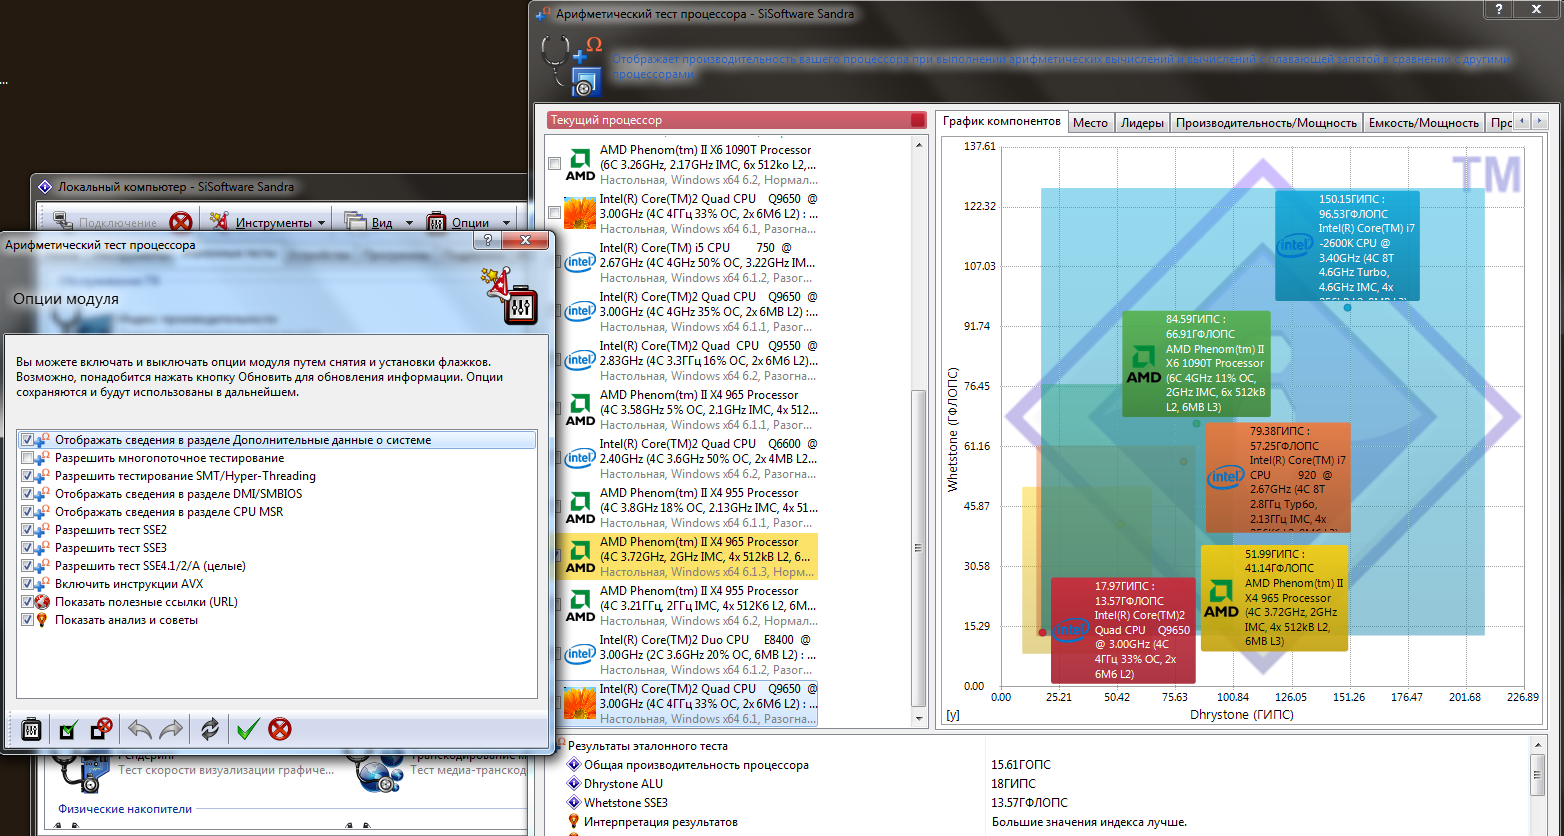Click Intel logo of Core 2 Quad Q9550 row
The width and height of the screenshot is (1564, 836).
(x=580, y=360)
